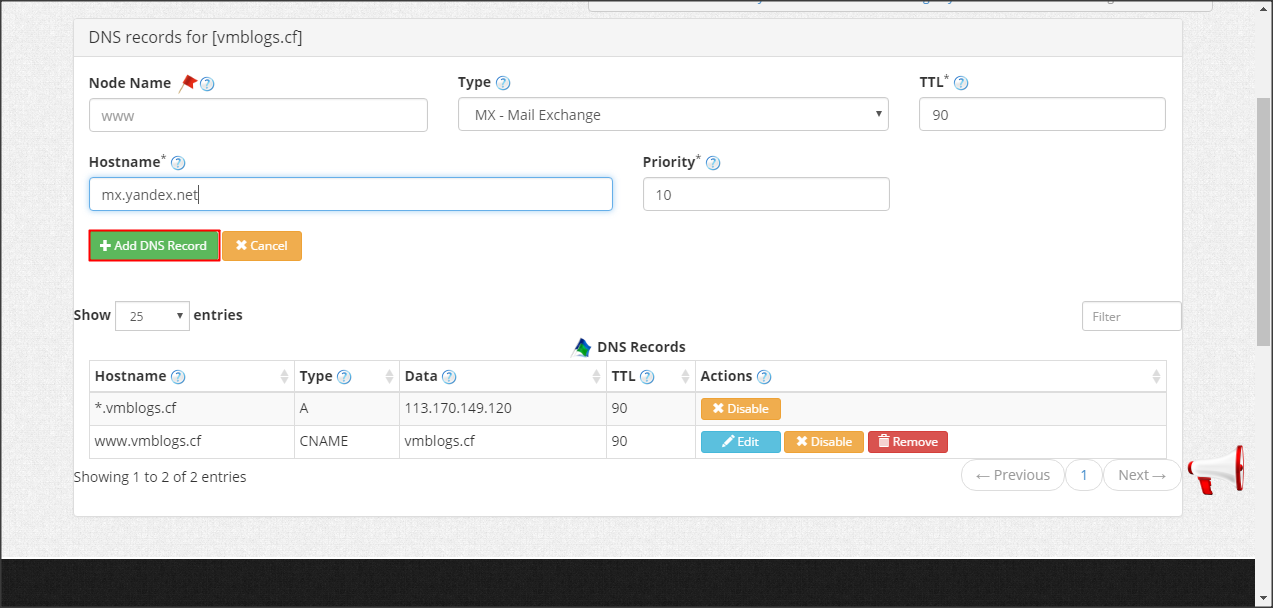Viewport: 1273px width, 608px height.
Task: Click the red megaphone announcement icon
Action: coord(1215,470)
